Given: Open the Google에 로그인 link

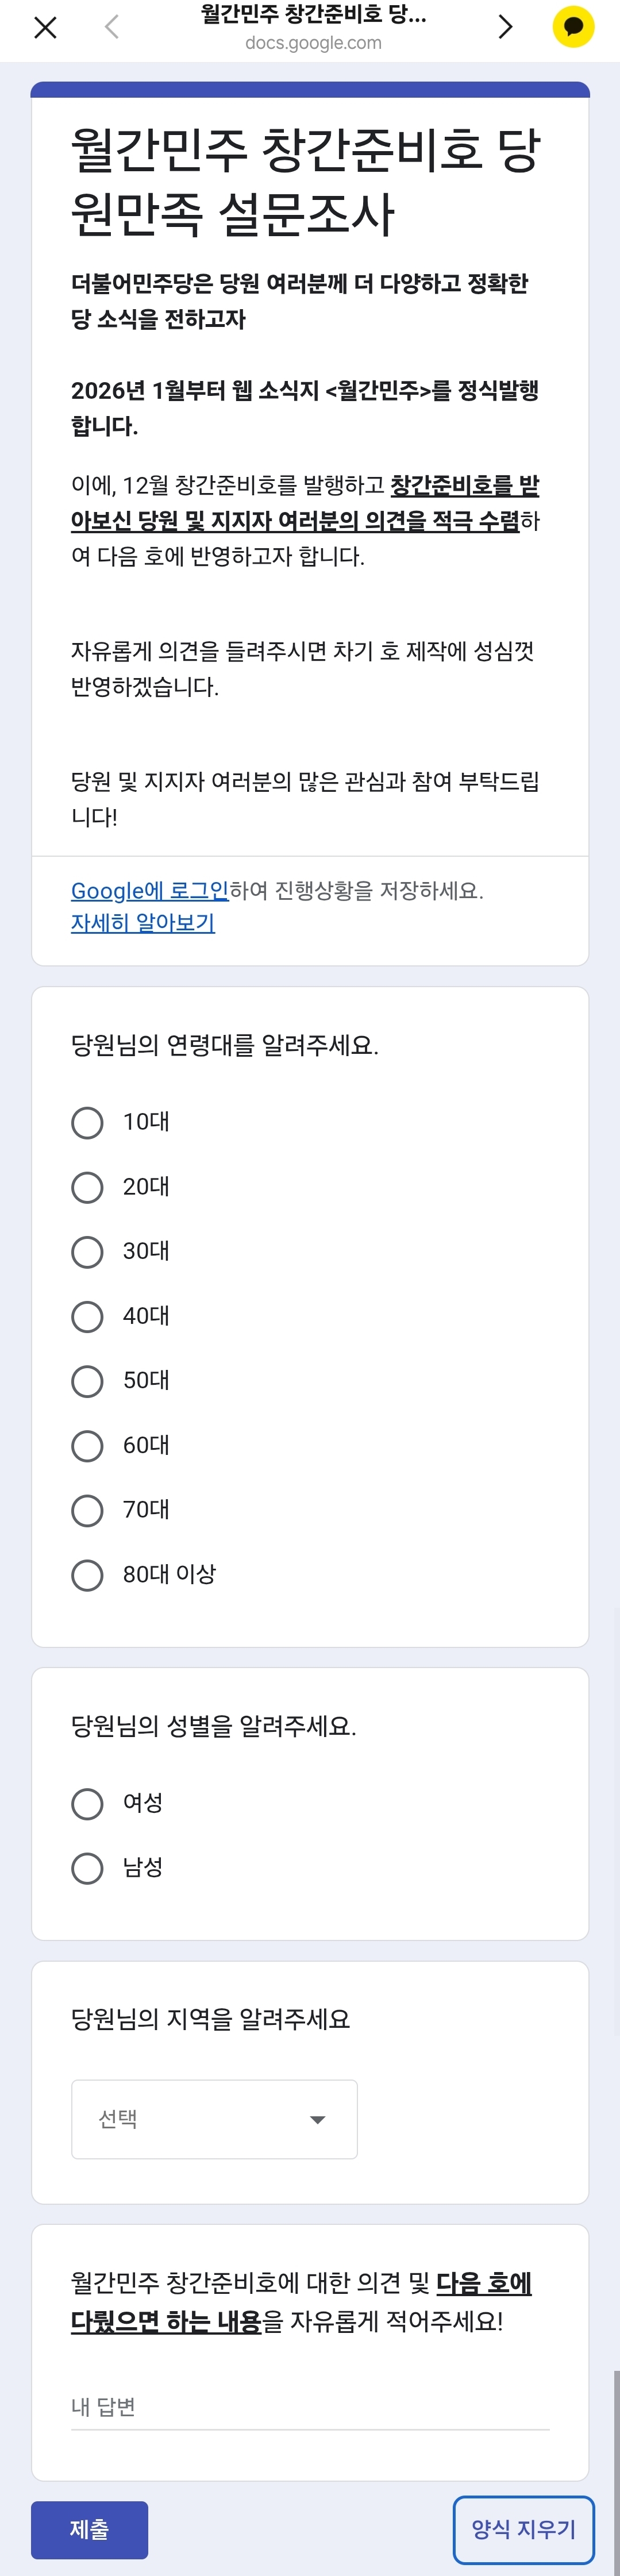Looking at the screenshot, I should tap(150, 890).
